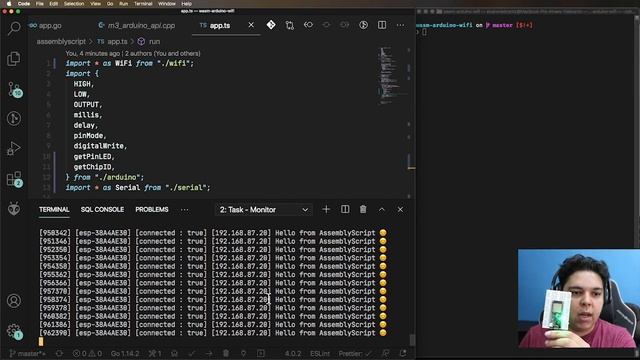Click the Go 1.14.2 version in status bar

[125, 353]
